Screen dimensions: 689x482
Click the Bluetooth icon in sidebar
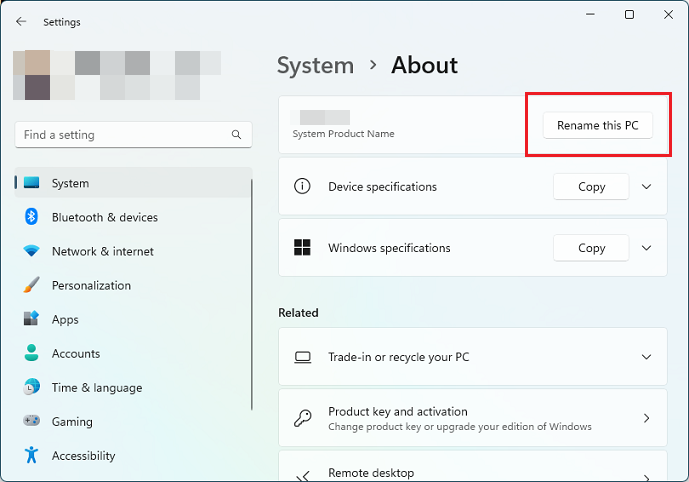coord(31,217)
